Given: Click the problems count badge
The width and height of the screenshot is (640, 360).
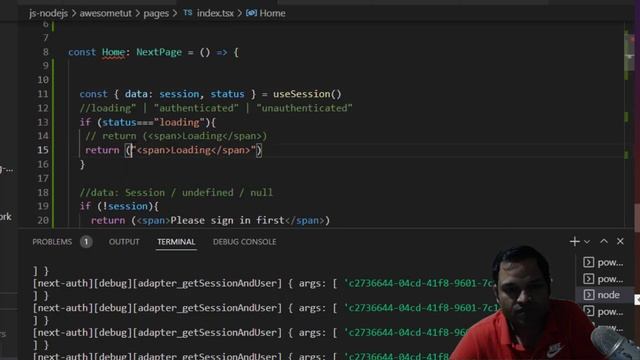Looking at the screenshot, I should pyautogui.click(x=86, y=242).
